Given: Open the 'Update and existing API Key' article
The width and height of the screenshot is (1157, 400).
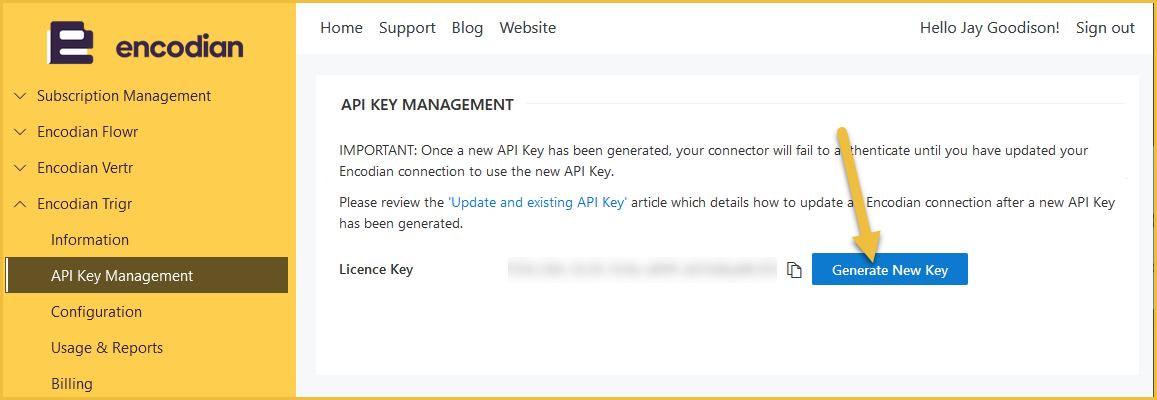Looking at the screenshot, I should pyautogui.click(x=538, y=202).
